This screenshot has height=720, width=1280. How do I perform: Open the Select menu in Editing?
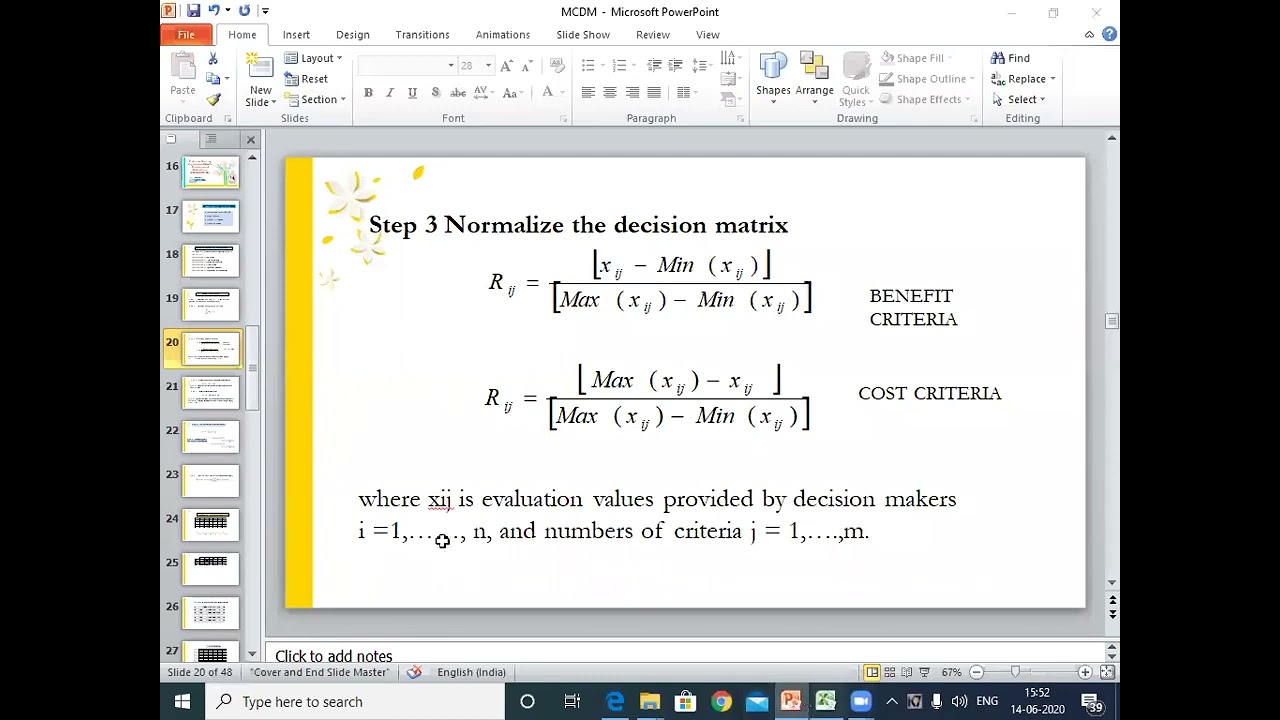click(1019, 100)
